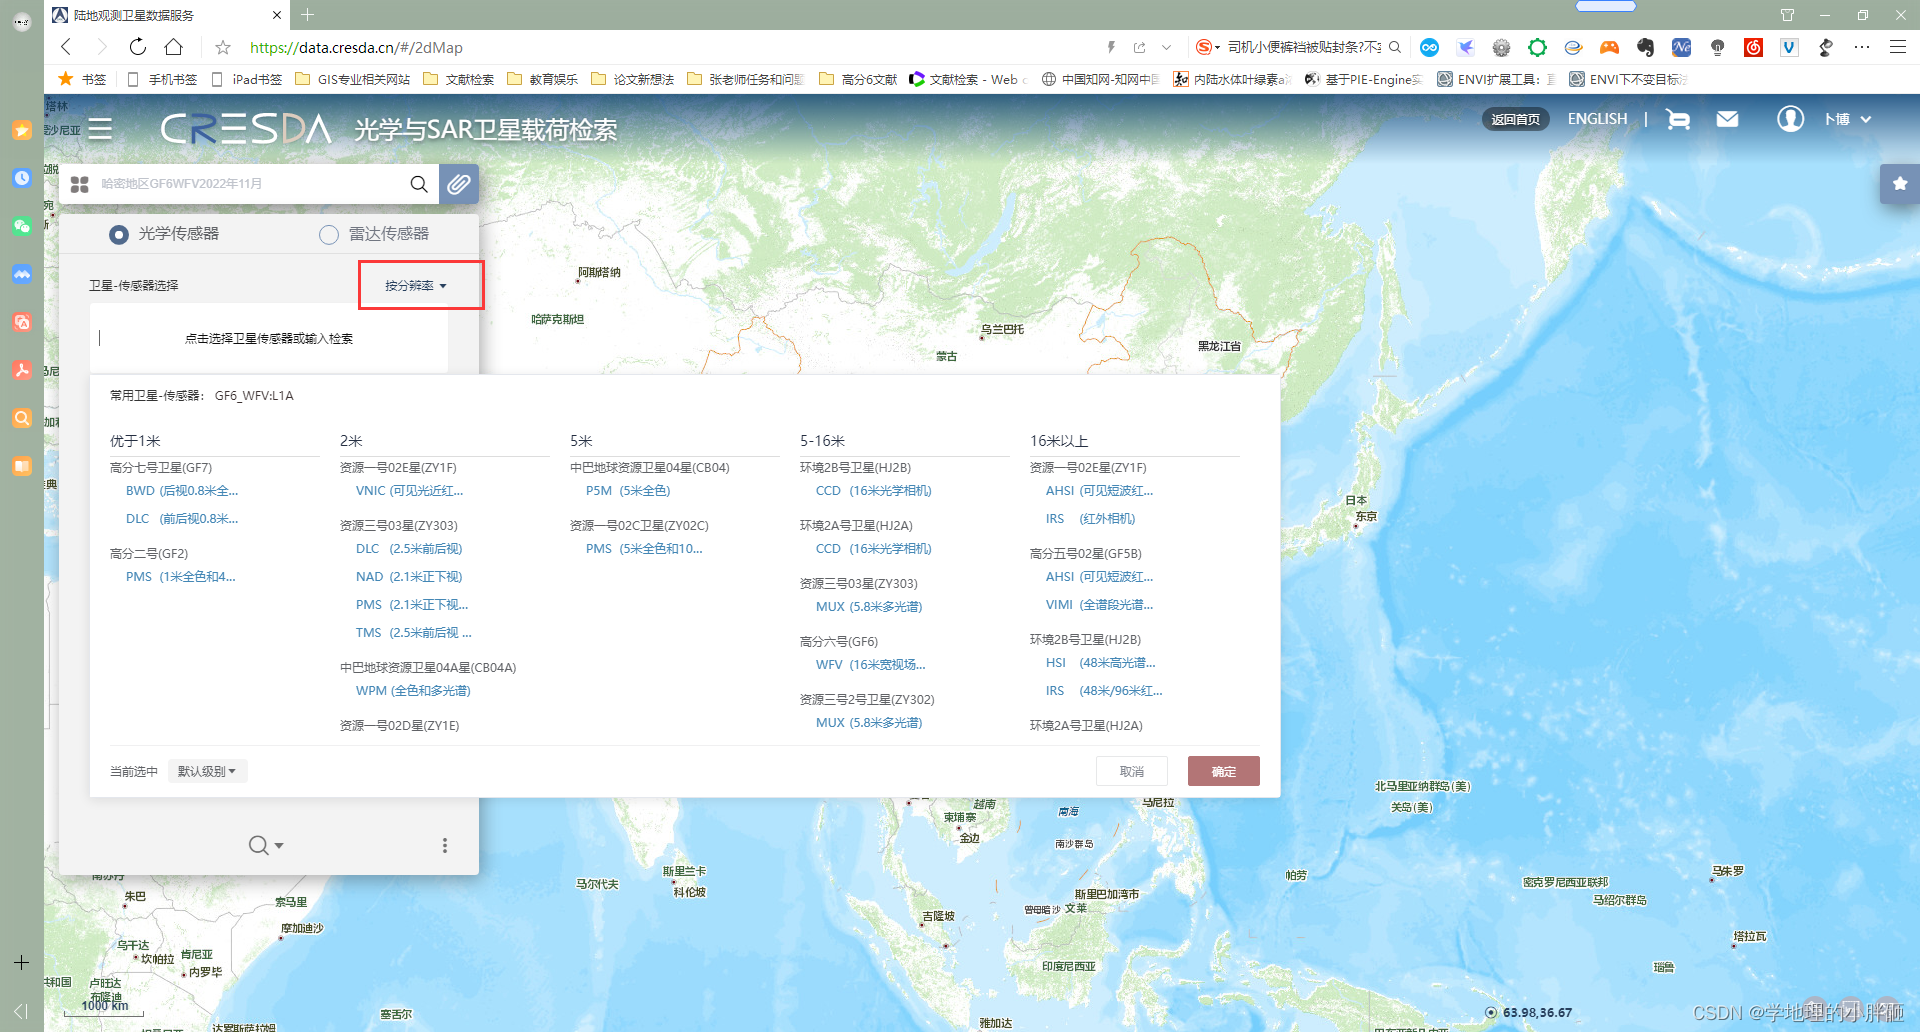Open the mail messages icon

click(x=1727, y=119)
